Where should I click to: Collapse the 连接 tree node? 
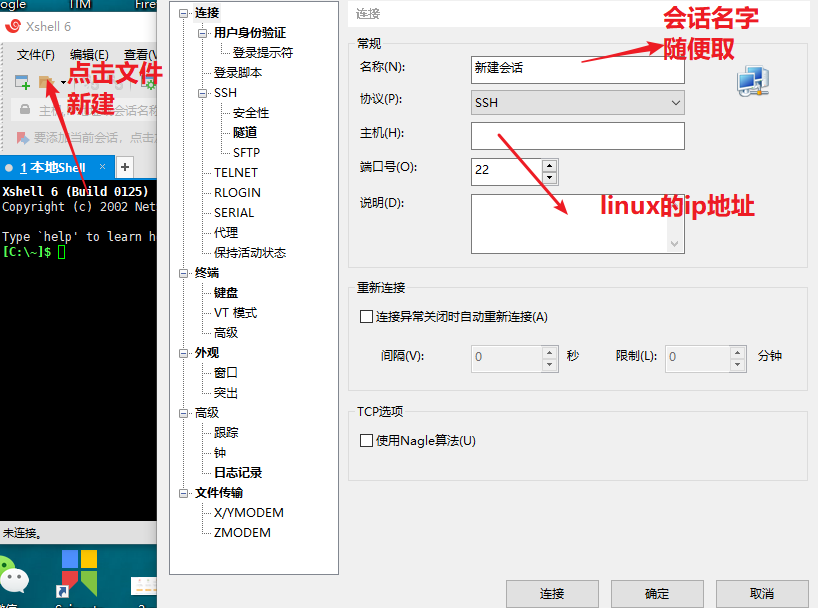[183, 13]
